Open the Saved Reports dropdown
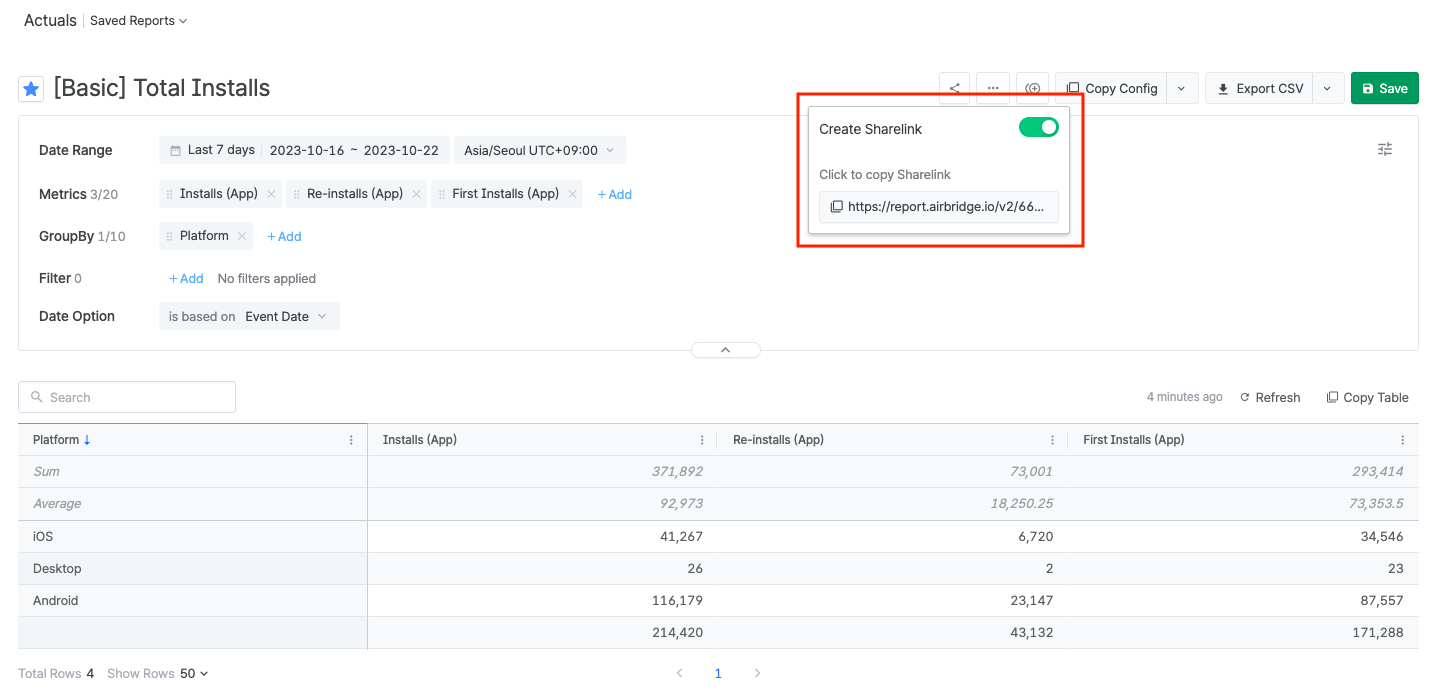Viewport: 1435px width, 693px height. tap(138, 21)
